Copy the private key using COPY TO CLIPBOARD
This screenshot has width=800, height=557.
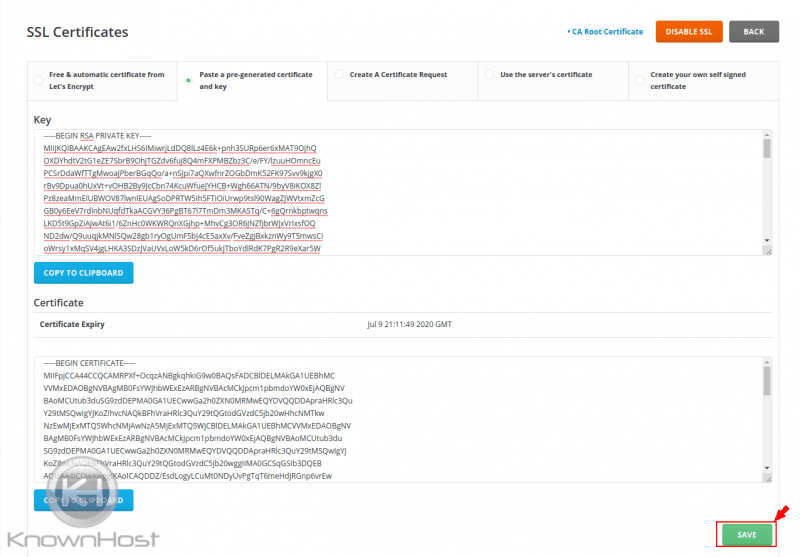(83, 273)
